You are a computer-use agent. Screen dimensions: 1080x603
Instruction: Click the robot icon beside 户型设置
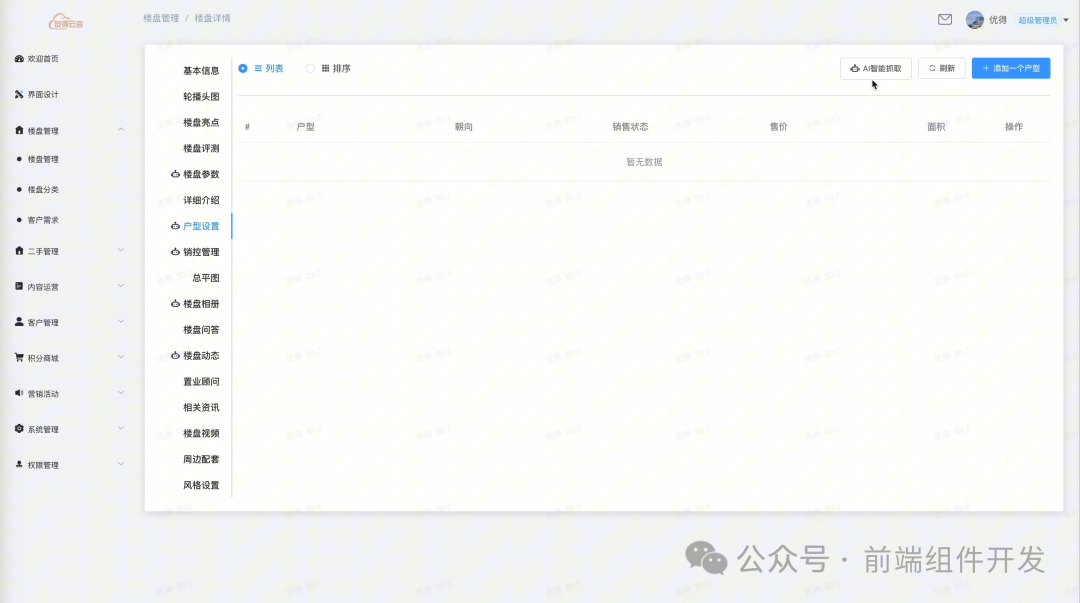(175, 225)
